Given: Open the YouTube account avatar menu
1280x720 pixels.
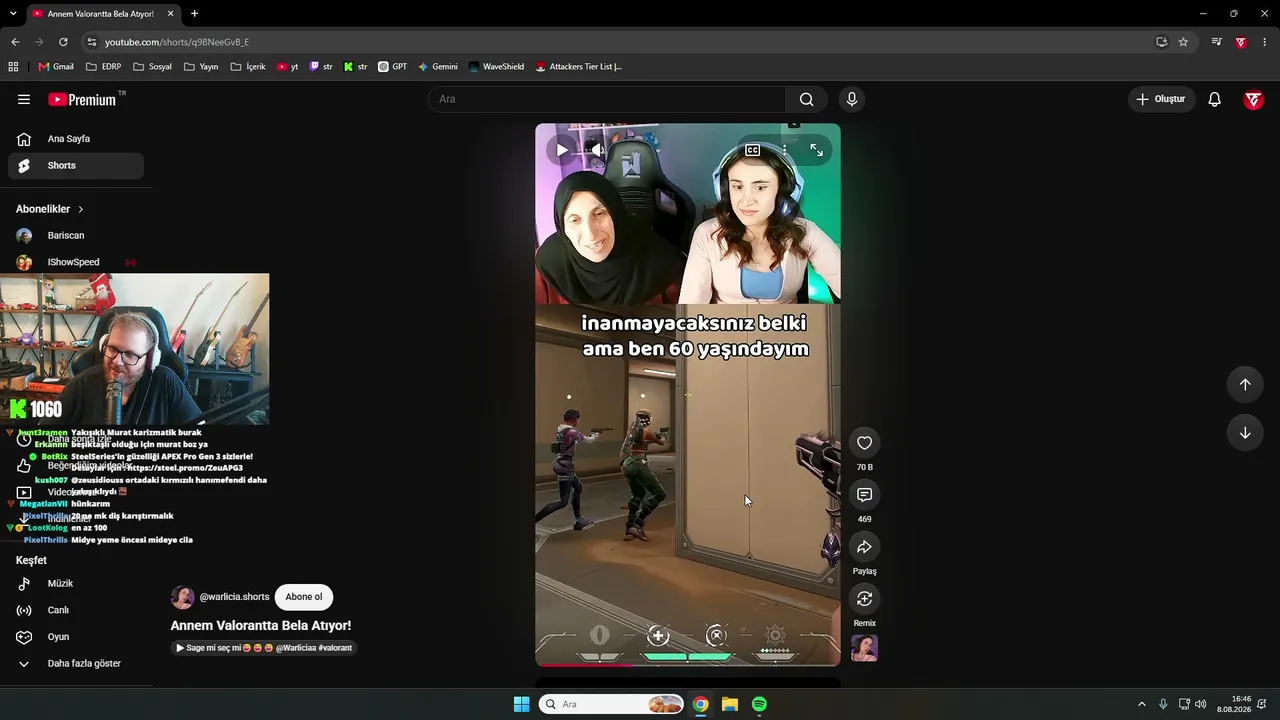Looking at the screenshot, I should point(1253,99).
